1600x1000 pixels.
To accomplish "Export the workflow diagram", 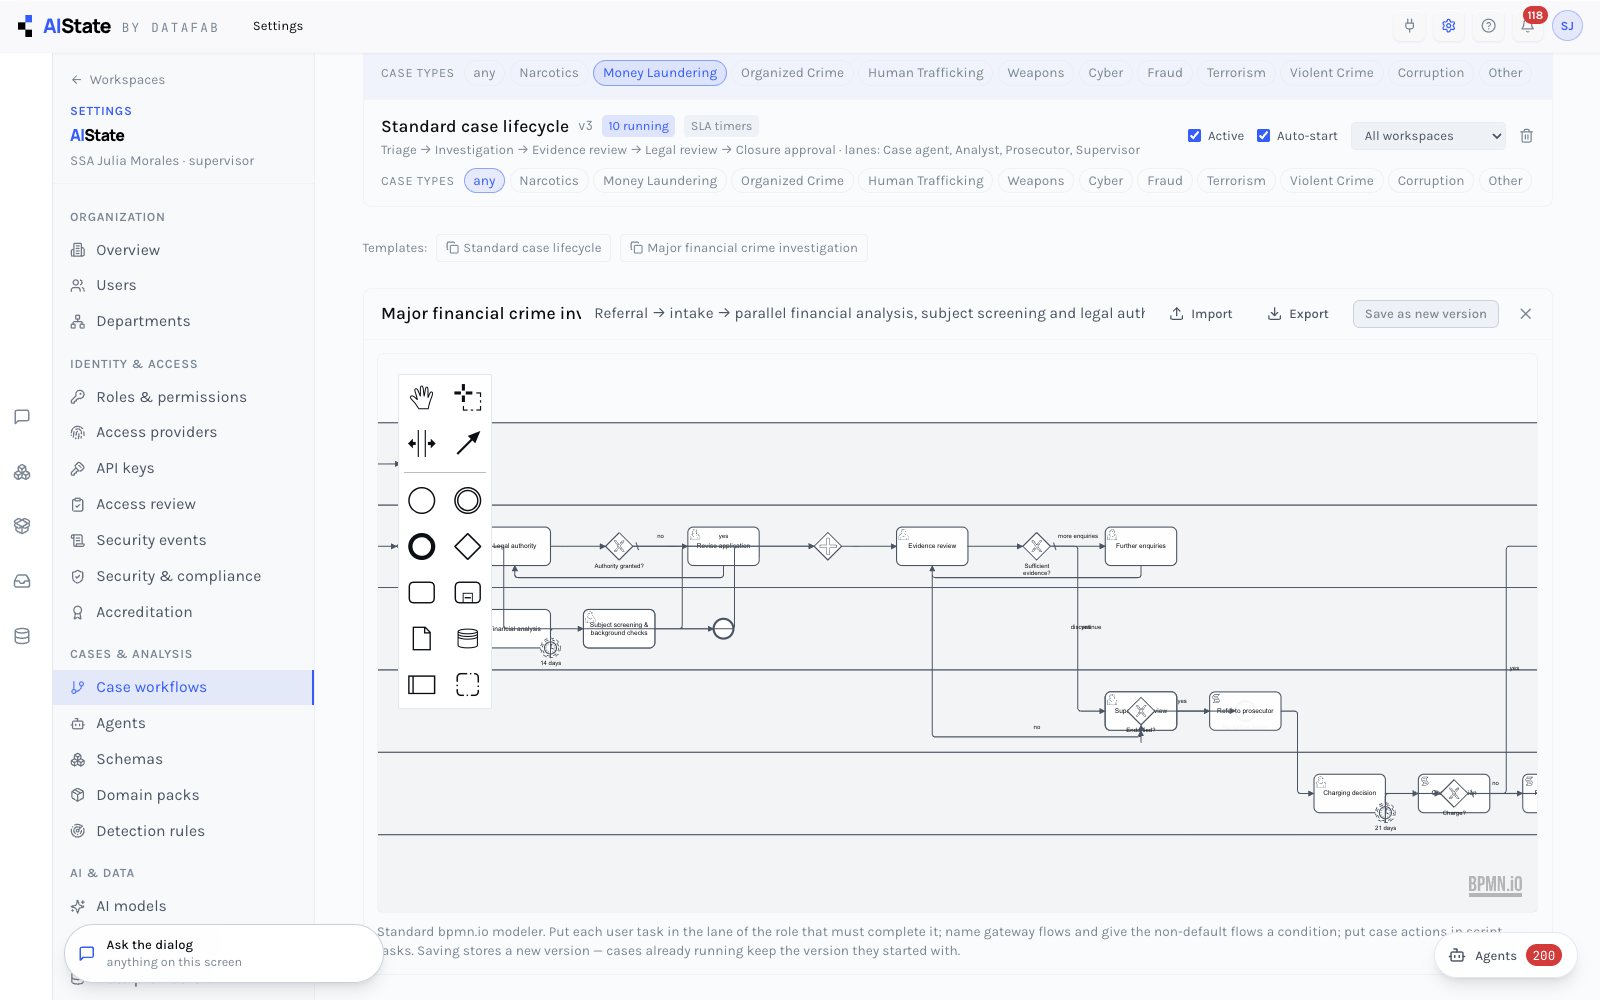I will (1298, 314).
